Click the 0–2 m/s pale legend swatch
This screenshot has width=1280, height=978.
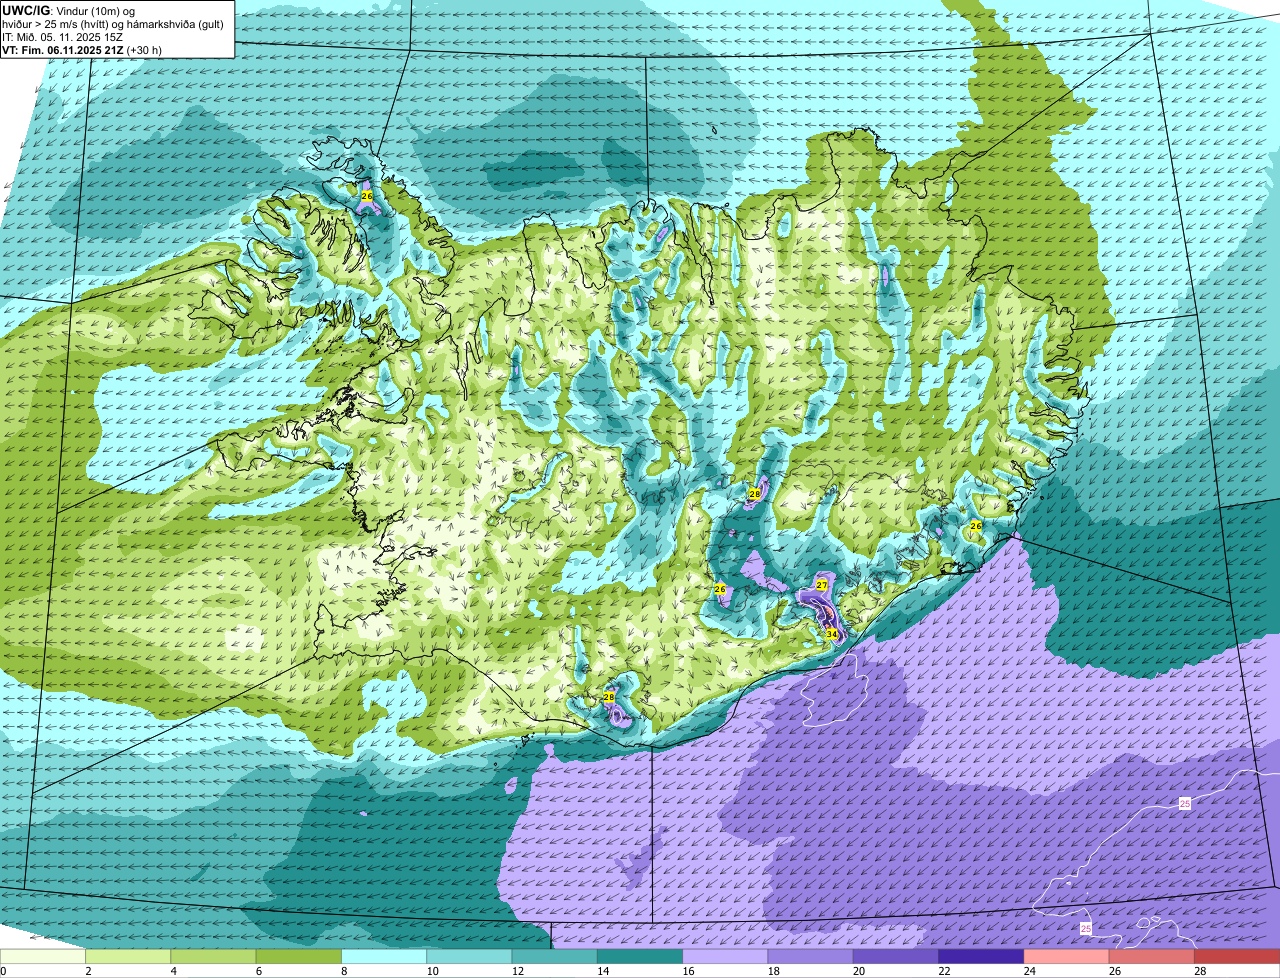pyautogui.click(x=43, y=957)
